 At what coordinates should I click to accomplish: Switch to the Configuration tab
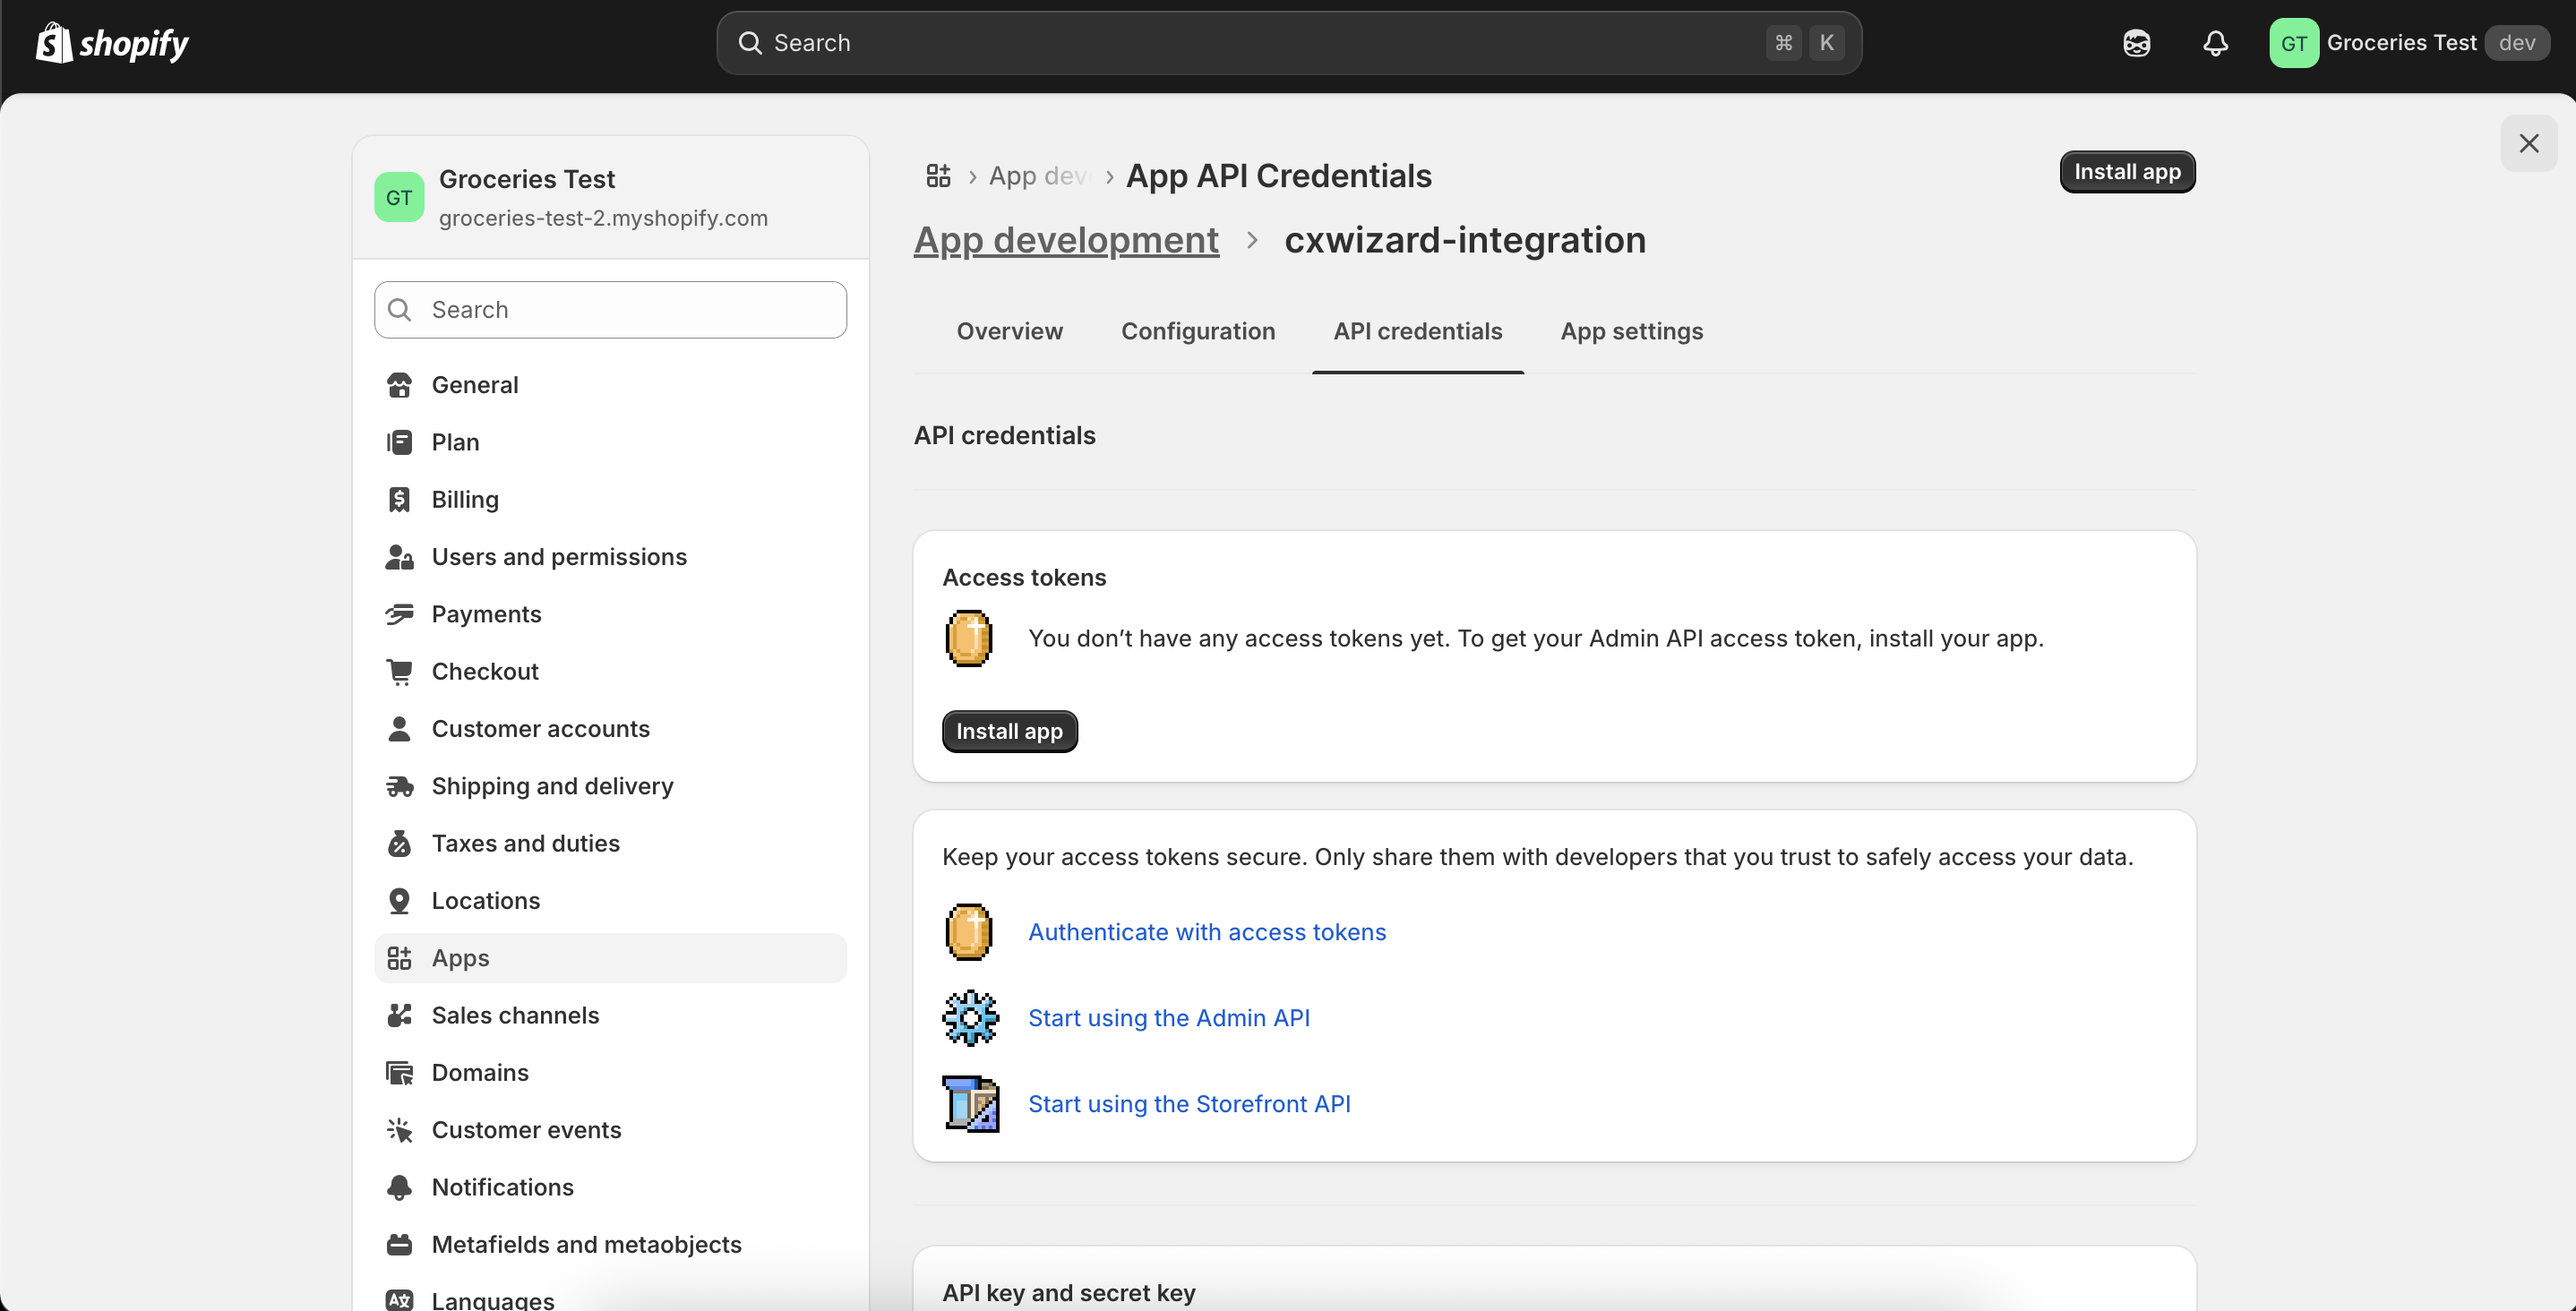[x=1198, y=331]
